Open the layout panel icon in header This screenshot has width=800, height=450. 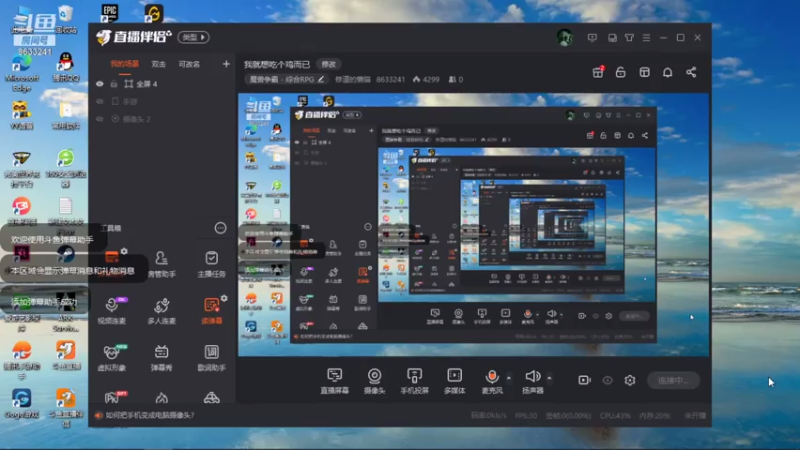(644, 72)
